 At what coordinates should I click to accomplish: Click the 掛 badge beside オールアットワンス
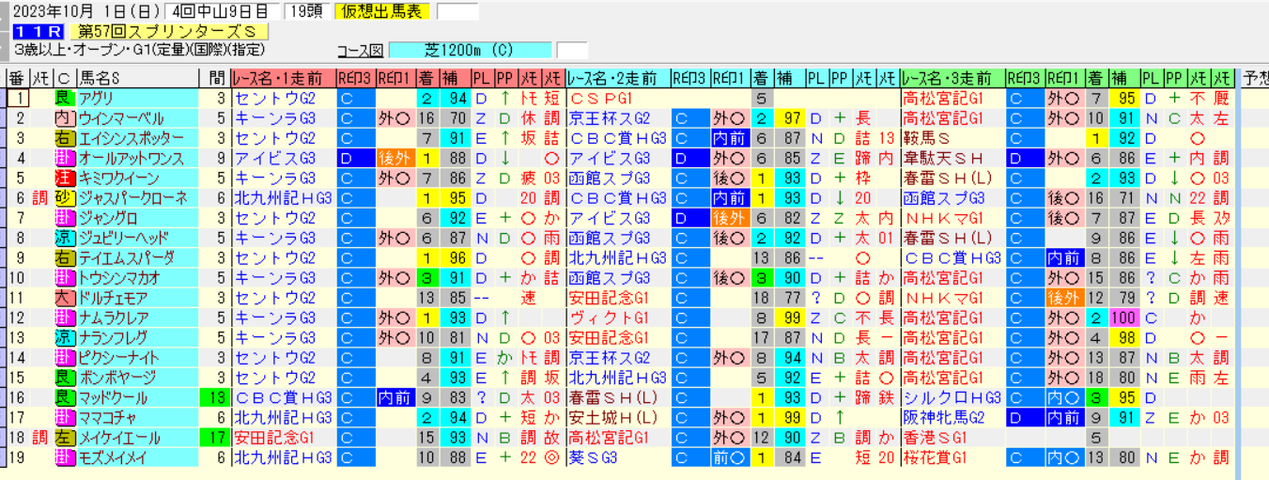point(64,158)
